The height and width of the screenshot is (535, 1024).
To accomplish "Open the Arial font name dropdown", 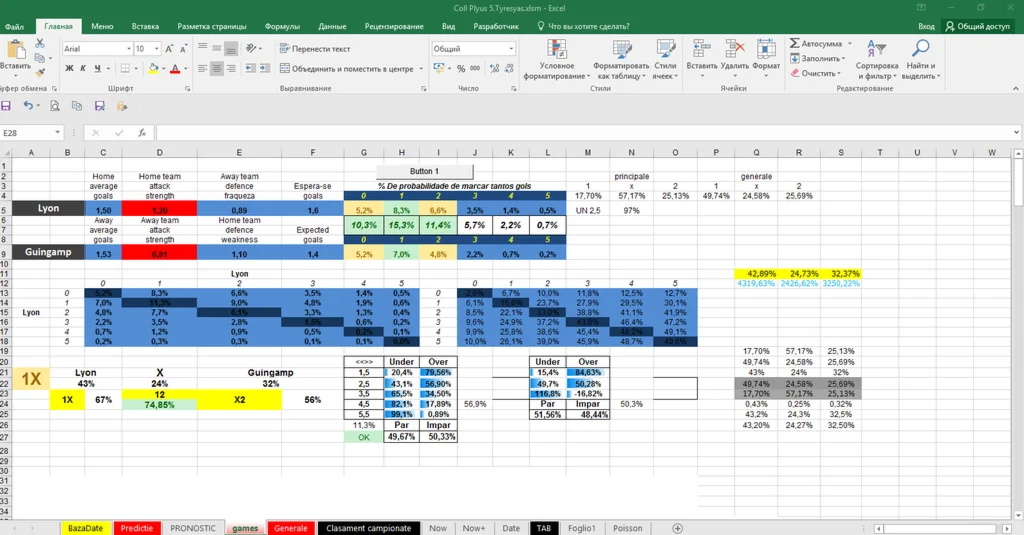I will coord(129,49).
